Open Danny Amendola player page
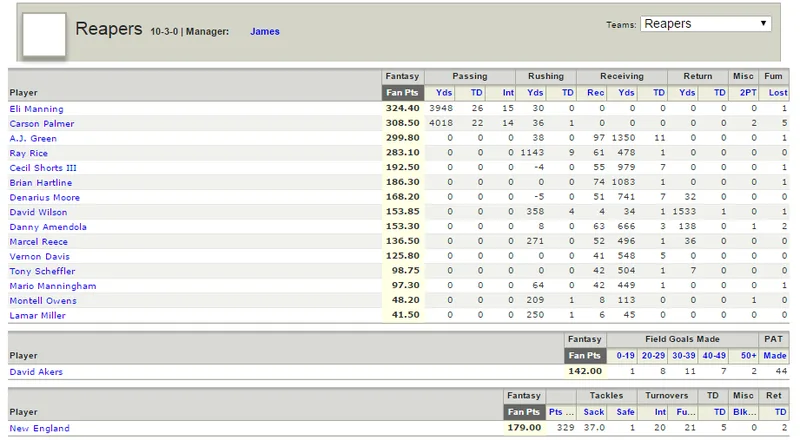Screen dimensions: 800x440 click(48, 227)
